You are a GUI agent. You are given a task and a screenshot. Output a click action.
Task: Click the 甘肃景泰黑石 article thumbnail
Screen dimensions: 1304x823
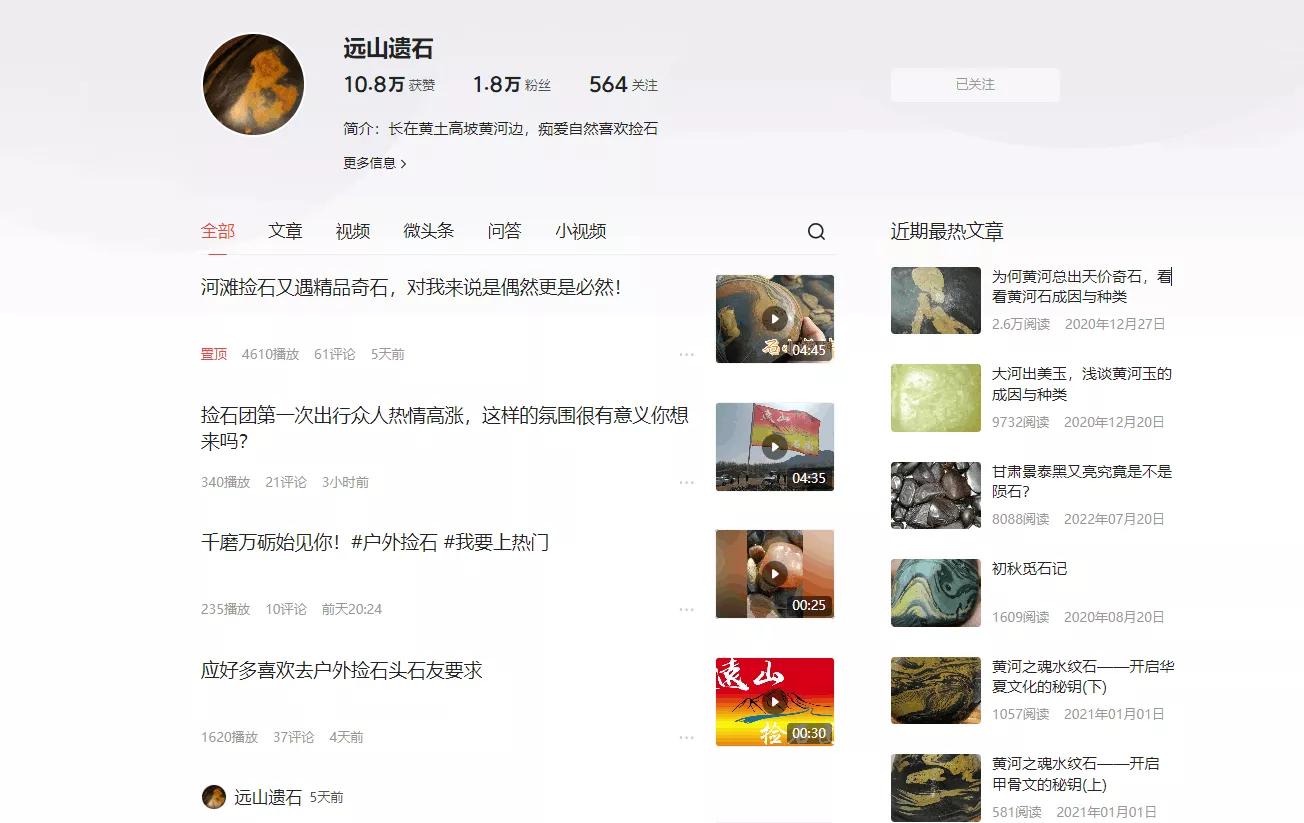(935, 494)
